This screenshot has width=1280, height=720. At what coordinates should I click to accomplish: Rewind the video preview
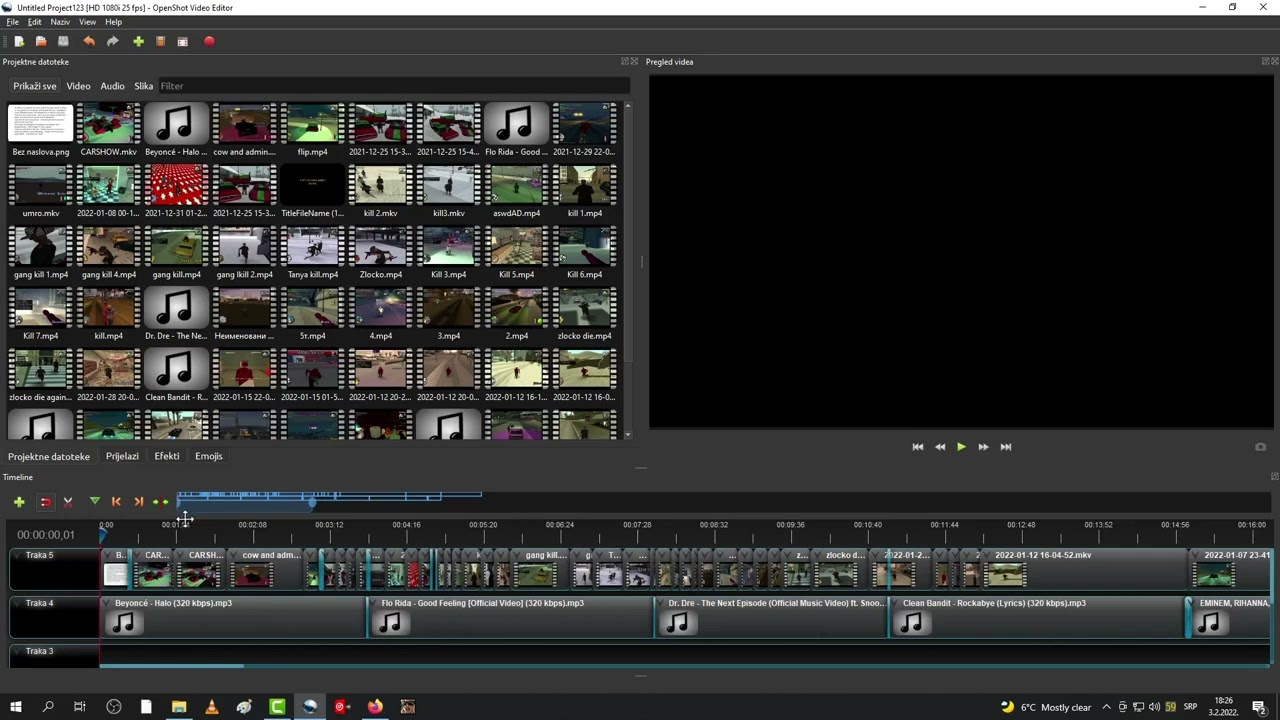pyautogui.click(x=940, y=447)
